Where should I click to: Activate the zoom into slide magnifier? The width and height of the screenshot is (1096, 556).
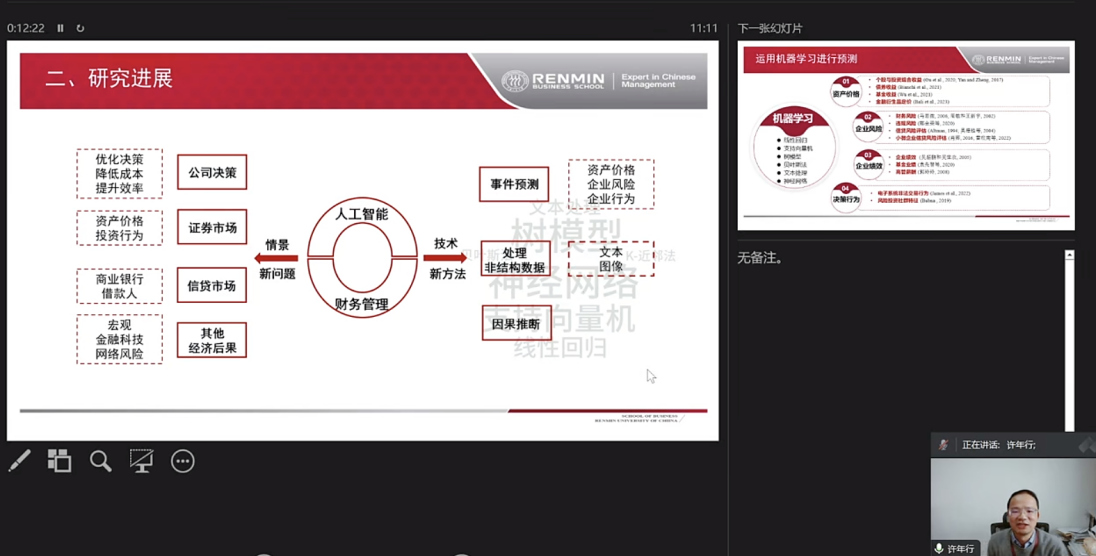[101, 461]
